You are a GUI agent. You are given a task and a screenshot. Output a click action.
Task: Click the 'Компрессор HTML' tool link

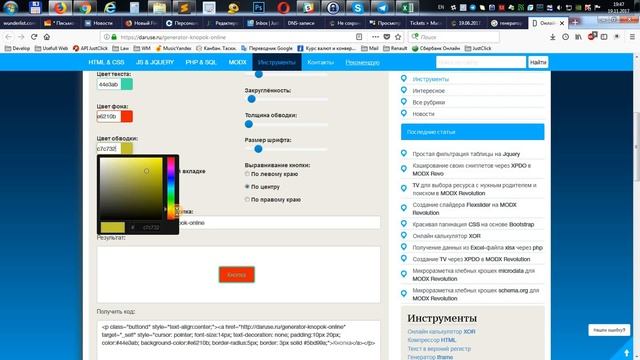(432, 340)
